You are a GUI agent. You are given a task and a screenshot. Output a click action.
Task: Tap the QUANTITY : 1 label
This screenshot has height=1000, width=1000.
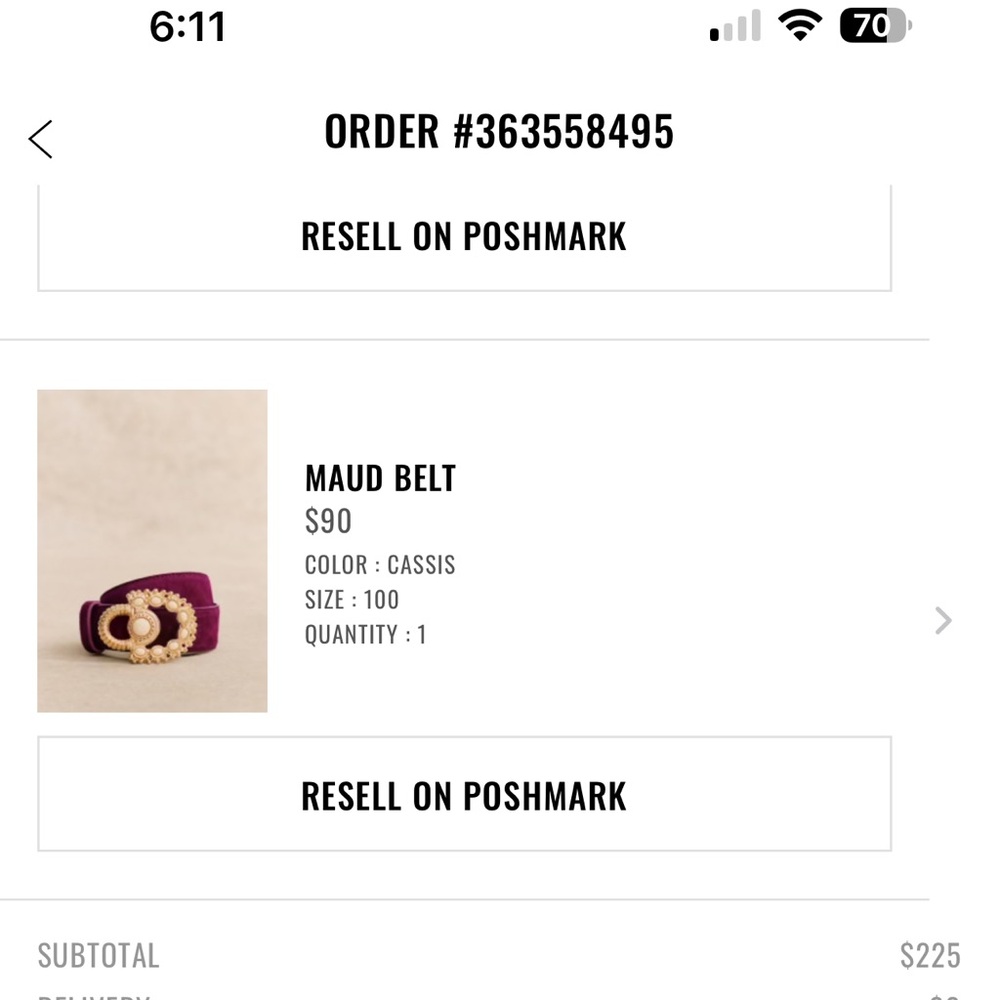(365, 634)
